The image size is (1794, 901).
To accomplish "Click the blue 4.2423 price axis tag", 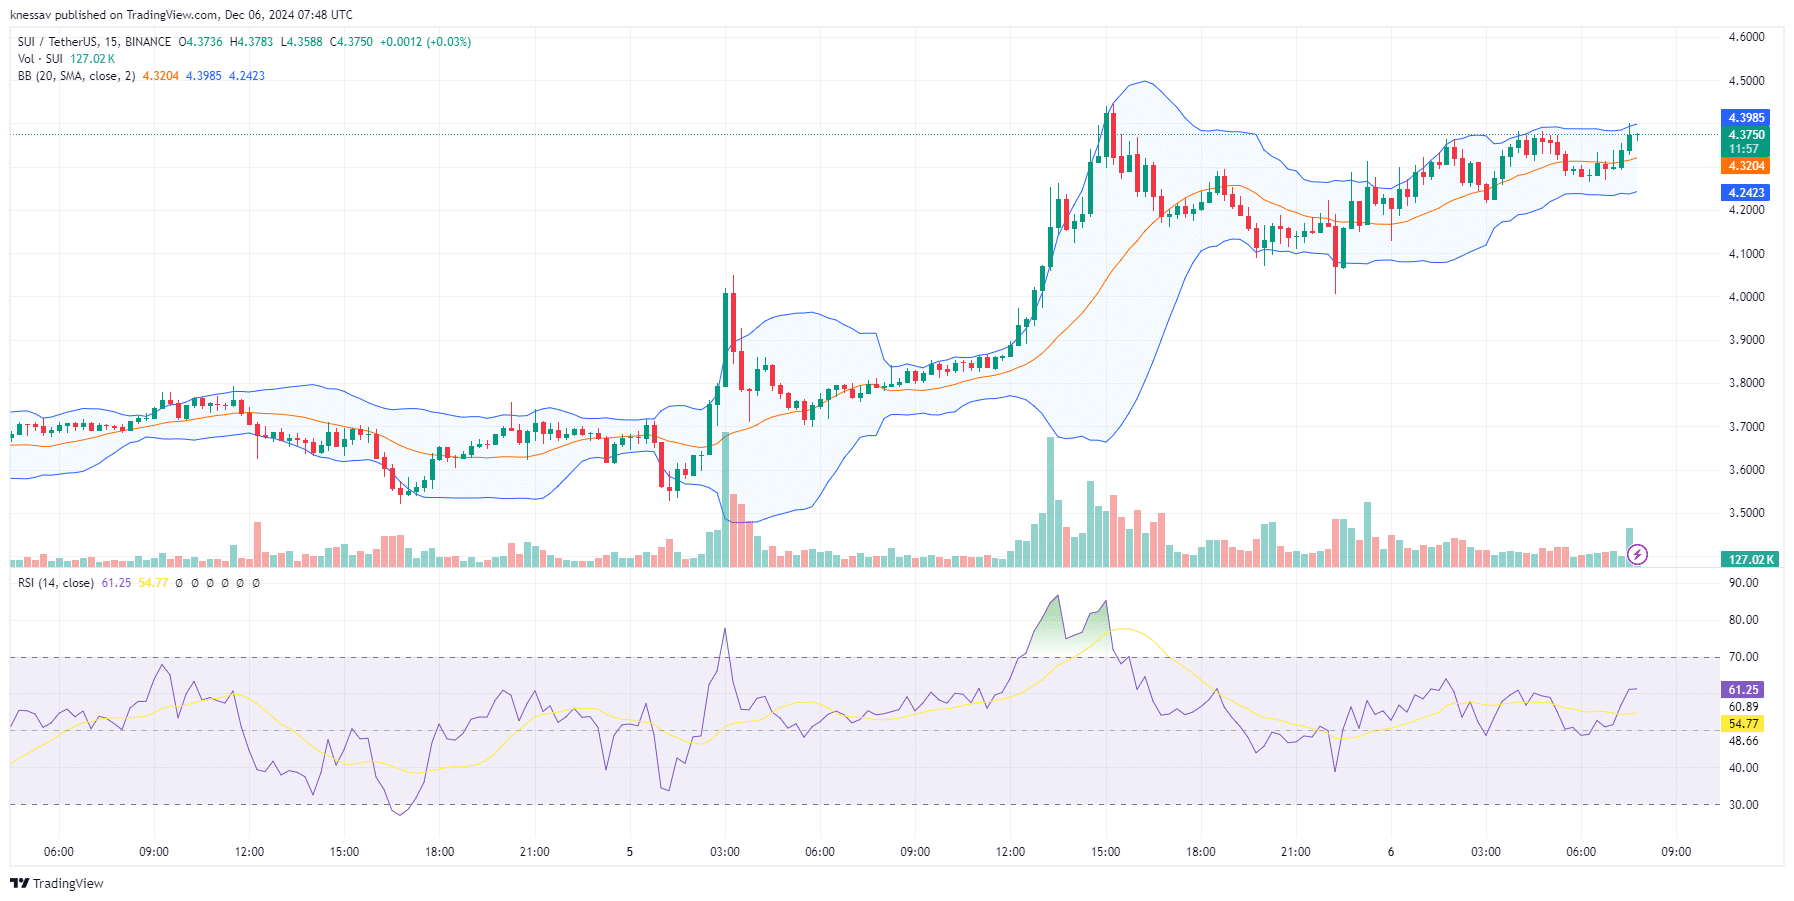I will [x=1746, y=193].
